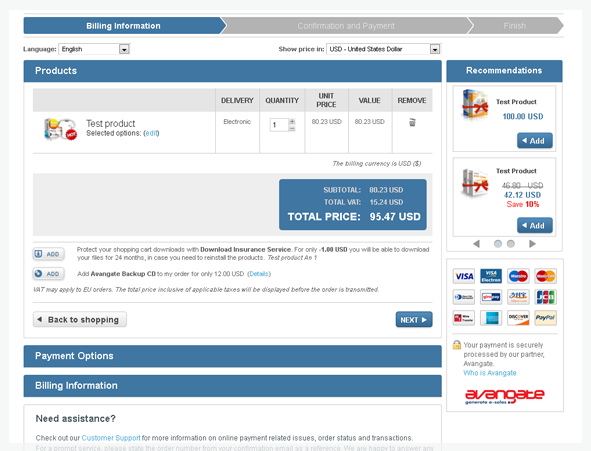The height and width of the screenshot is (451, 591).
Task: Switch to second recommendations page dot
Action: pyautogui.click(x=511, y=244)
